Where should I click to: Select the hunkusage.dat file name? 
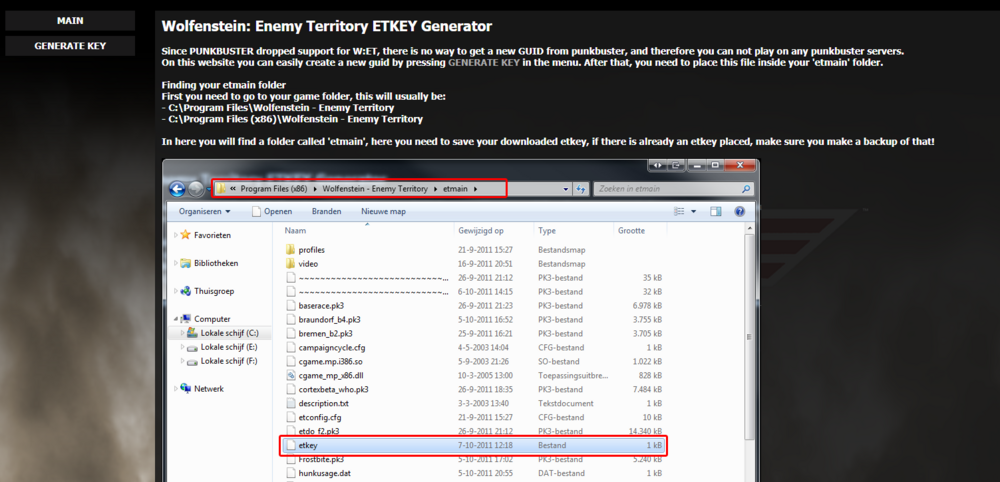tap(324, 473)
